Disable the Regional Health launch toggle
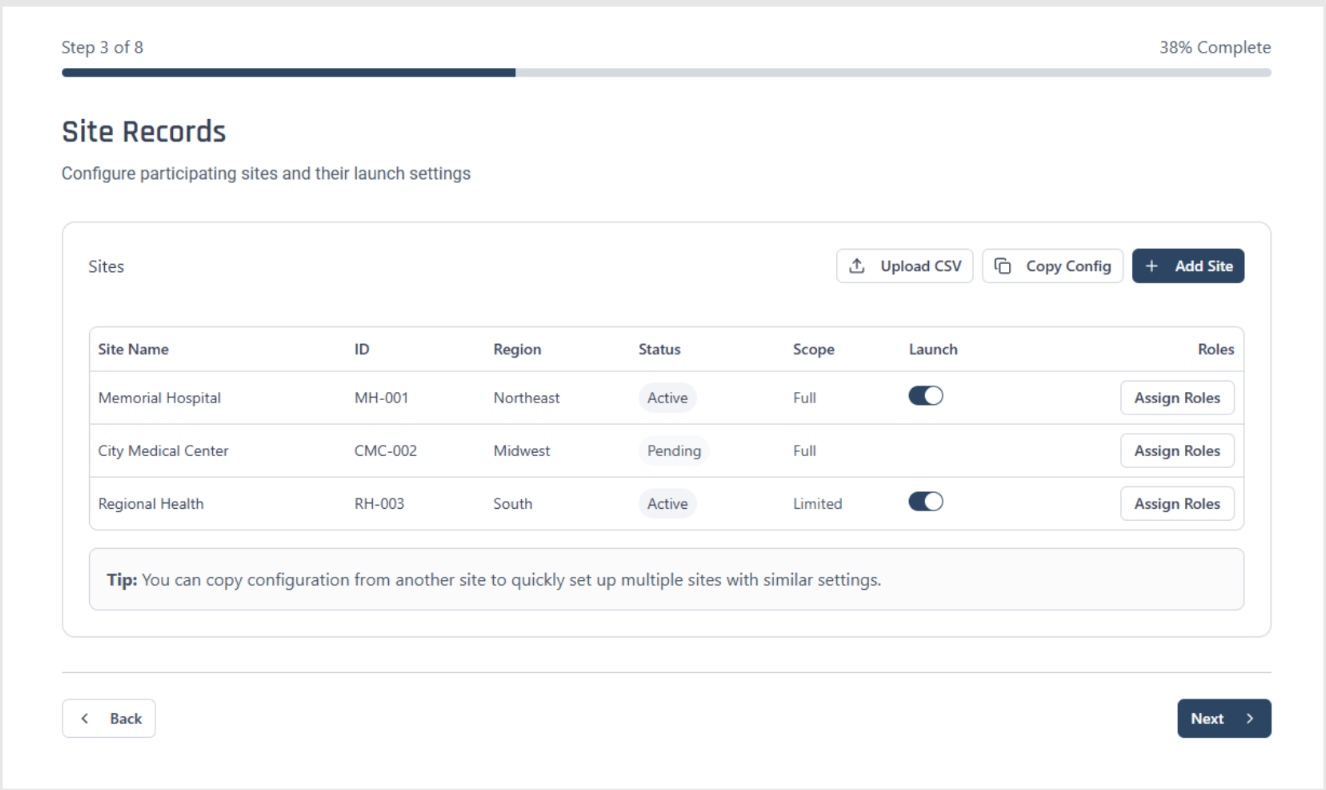Viewport: 1326px width, 790px height. coord(926,502)
